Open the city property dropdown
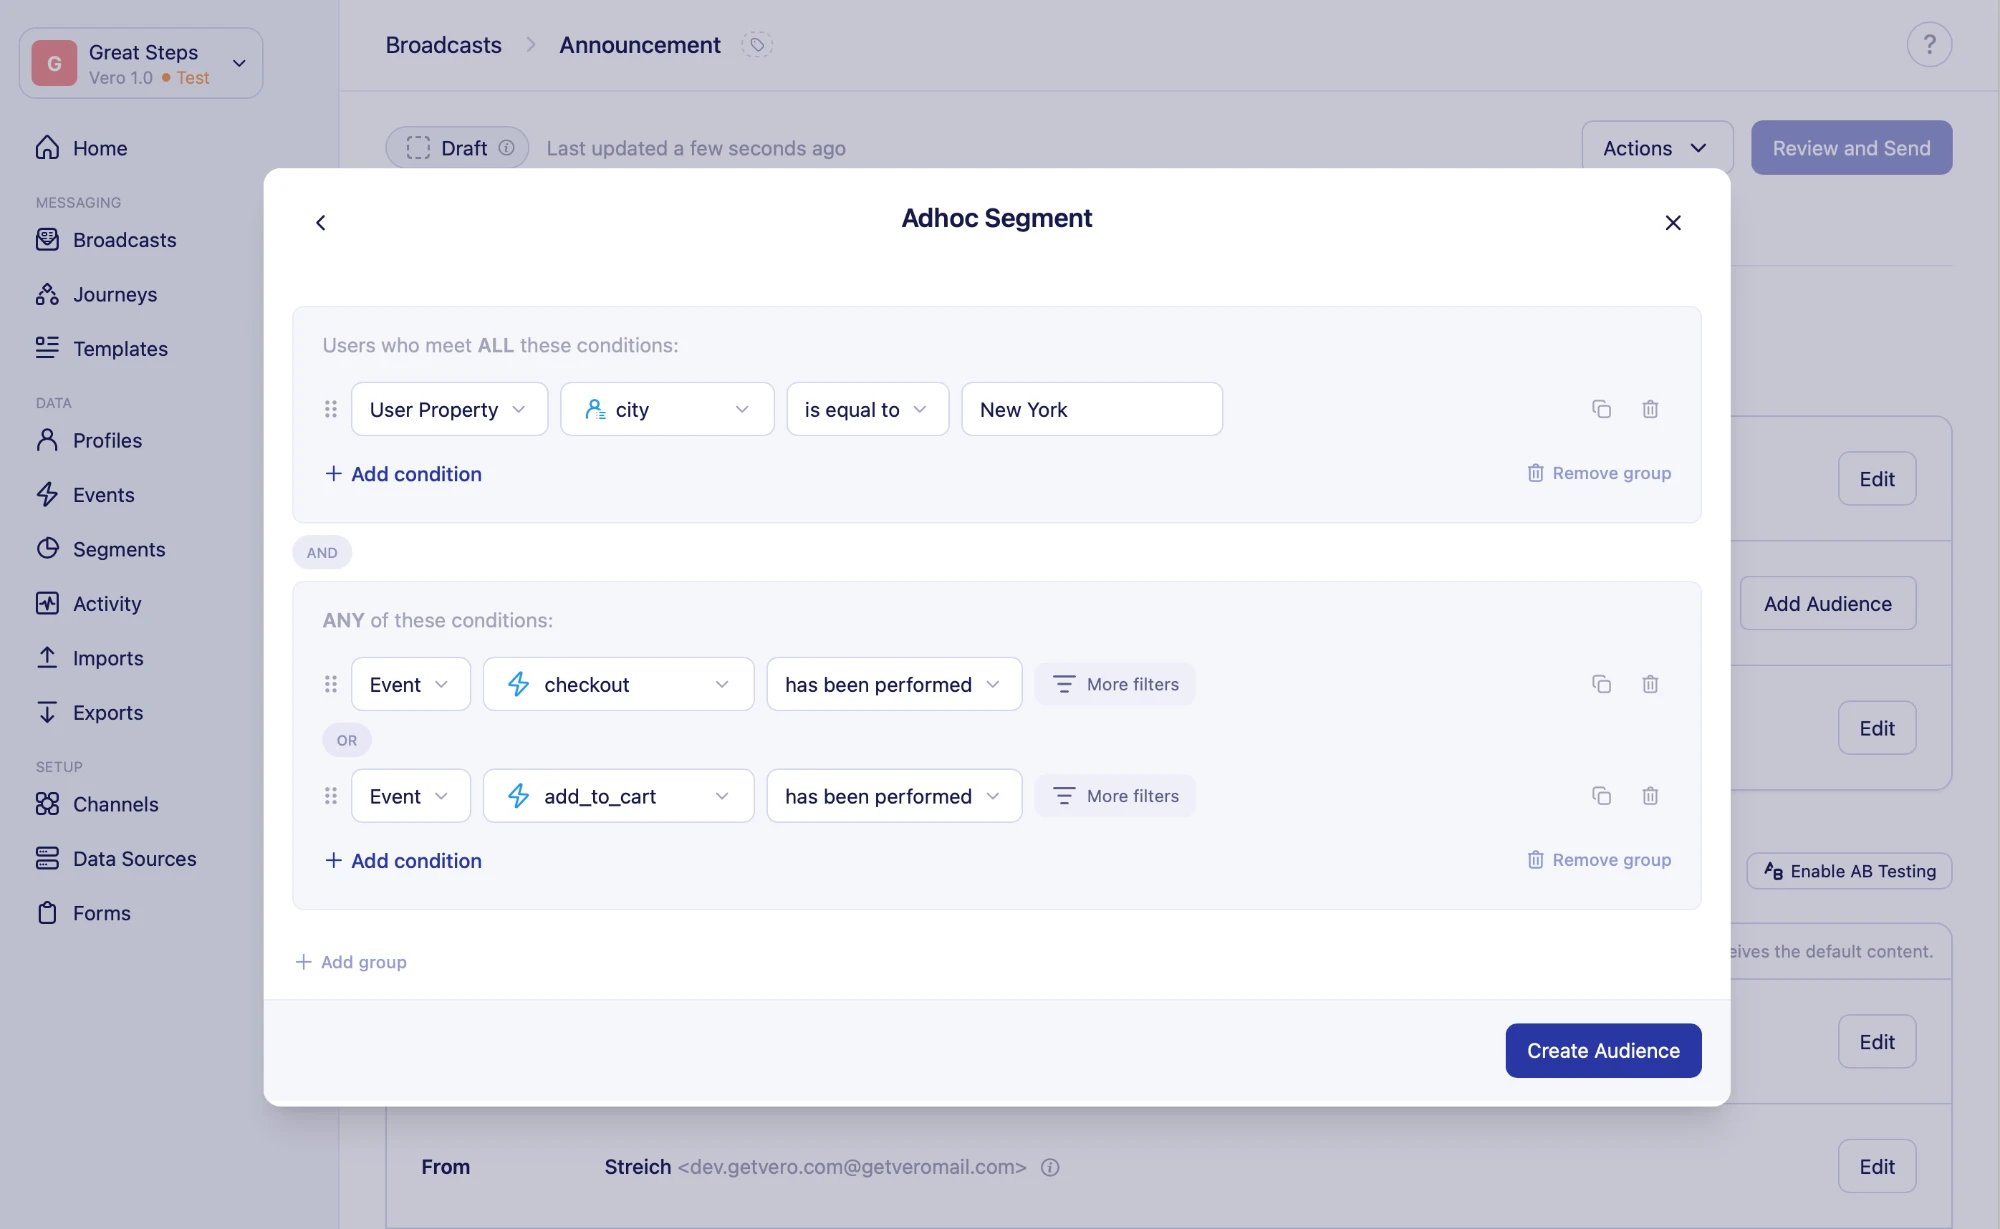Image resolution: width=2000 pixels, height=1229 pixels. [667, 409]
